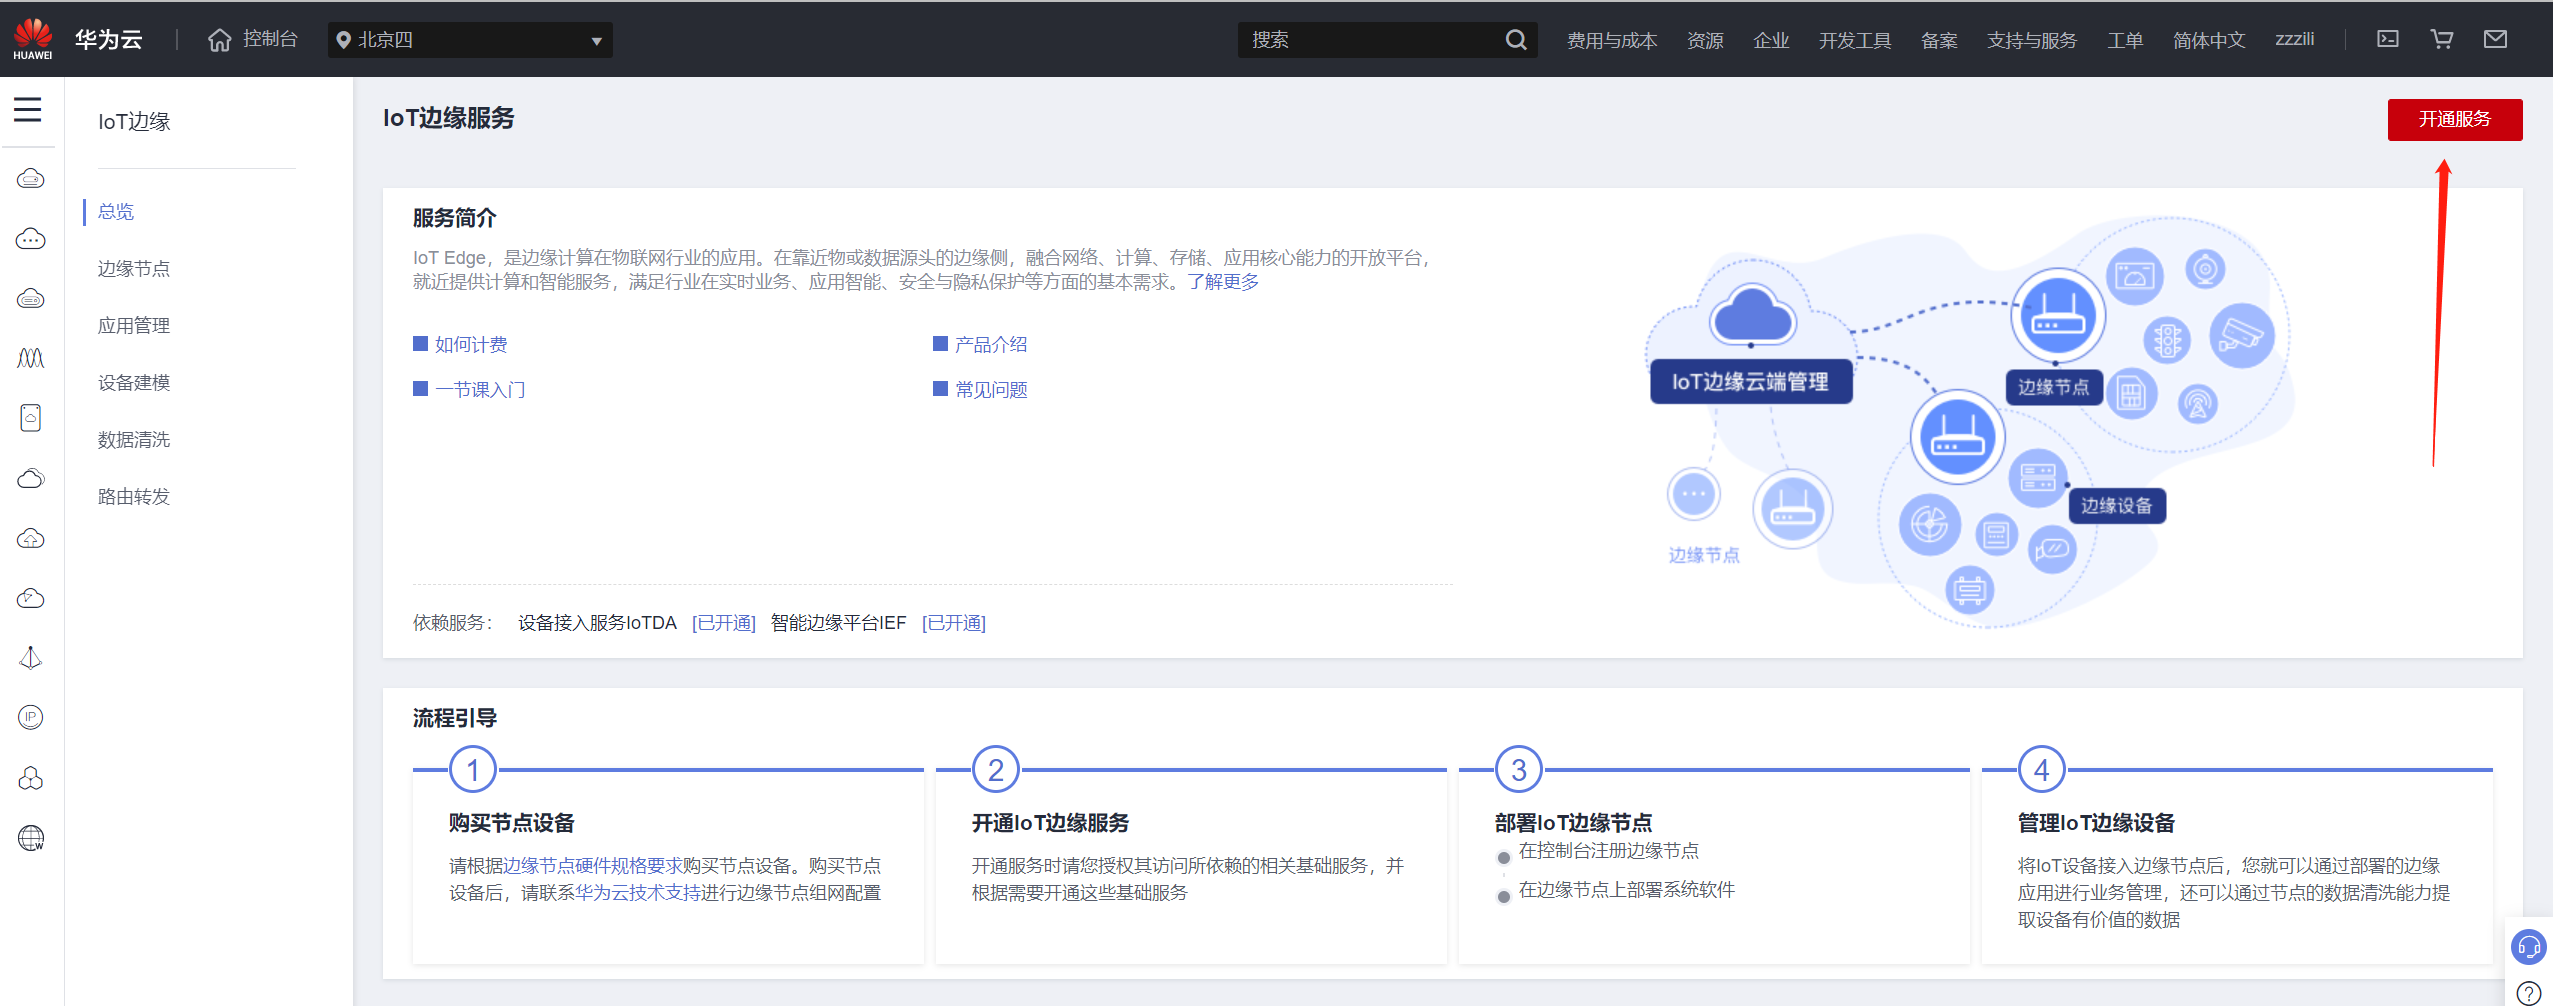Open the 华为云技术支持 link
The width and height of the screenshot is (2553, 1006).
[x=638, y=893]
